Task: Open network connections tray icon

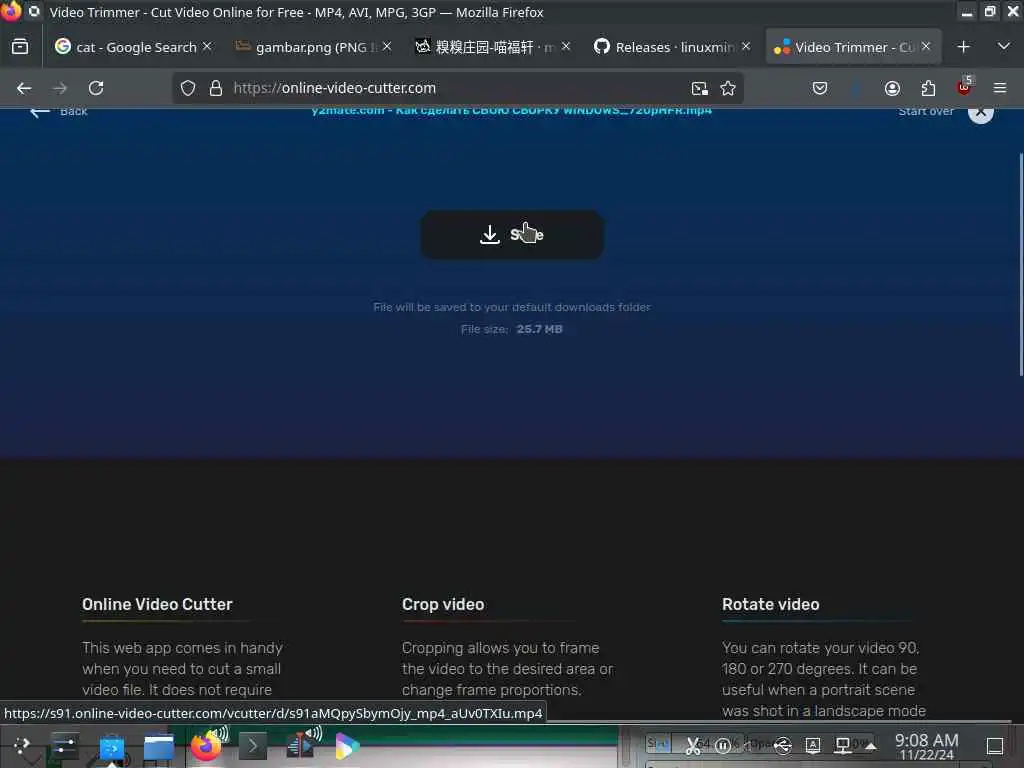Action: coord(842,745)
